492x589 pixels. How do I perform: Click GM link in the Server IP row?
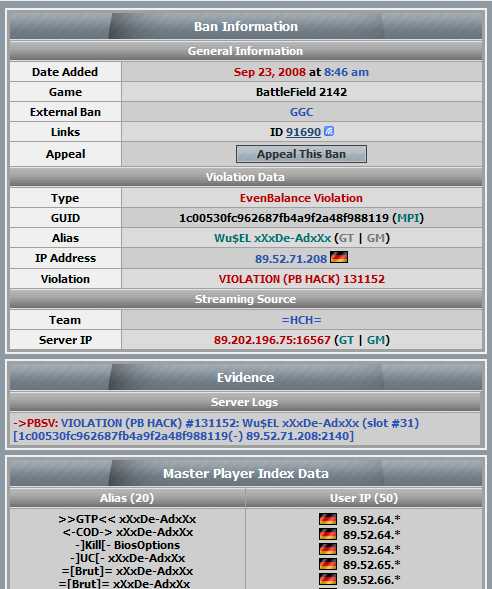(376, 340)
